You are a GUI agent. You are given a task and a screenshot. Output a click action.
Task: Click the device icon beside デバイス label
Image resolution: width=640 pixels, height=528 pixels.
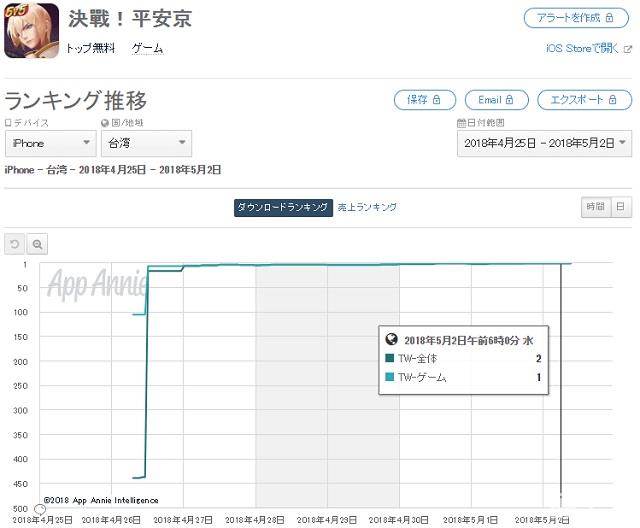(8, 123)
